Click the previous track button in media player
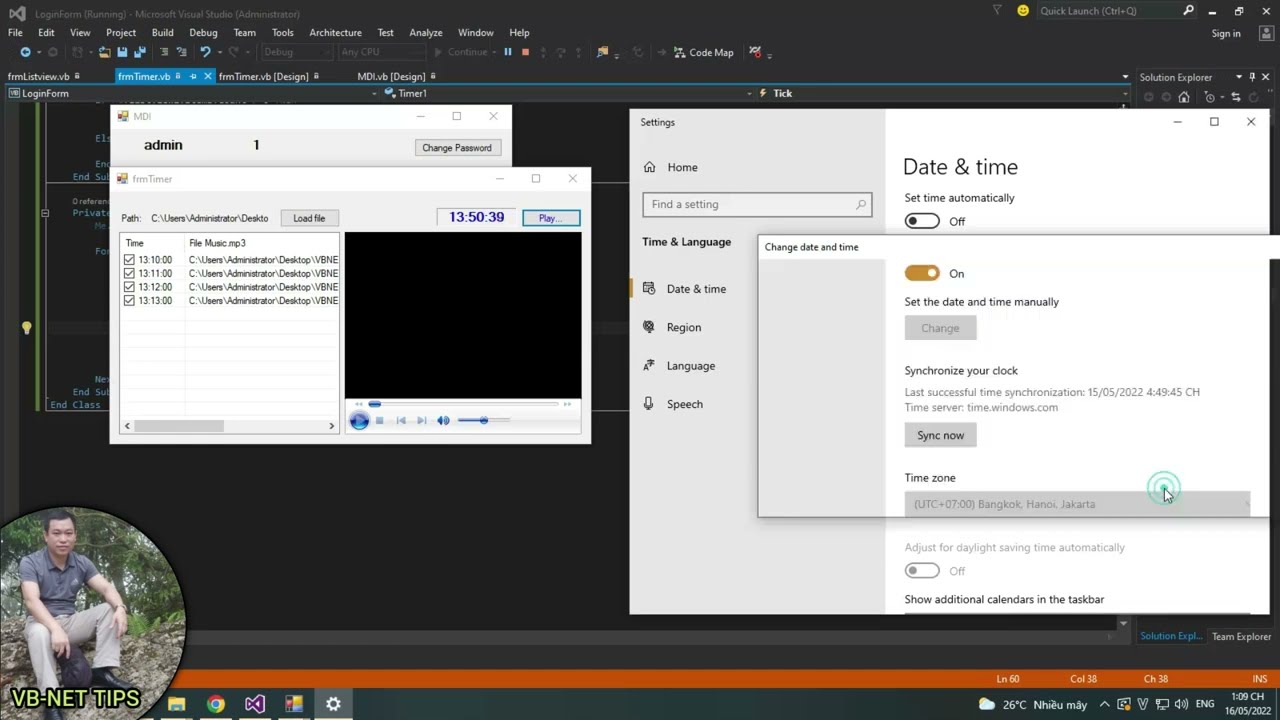This screenshot has width=1280, height=720. [401, 420]
